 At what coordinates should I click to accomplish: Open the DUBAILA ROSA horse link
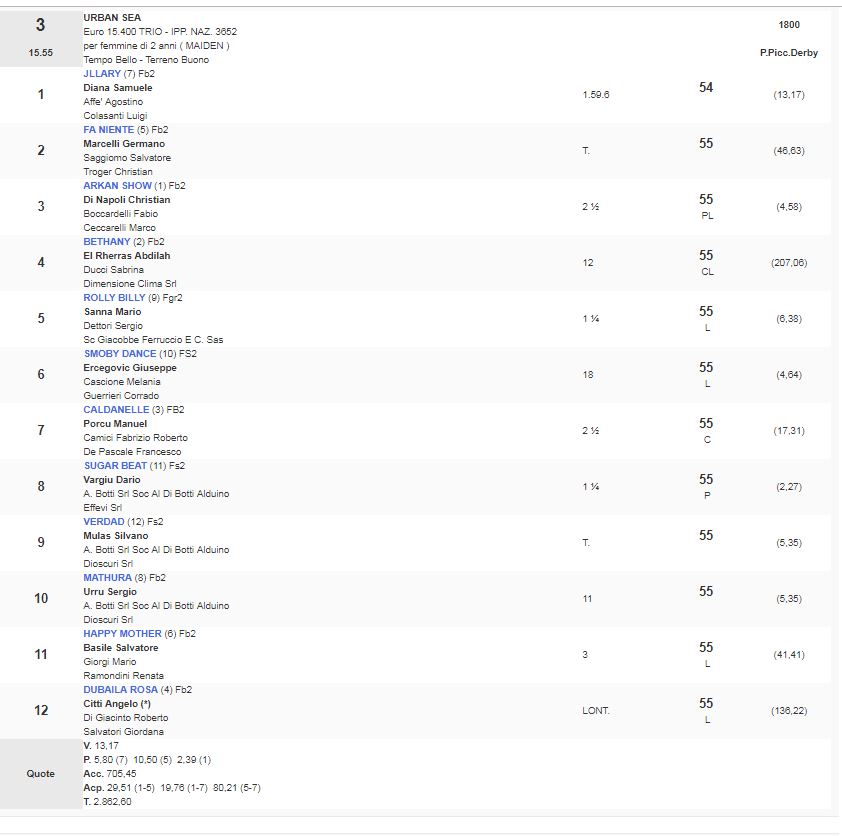pos(120,690)
